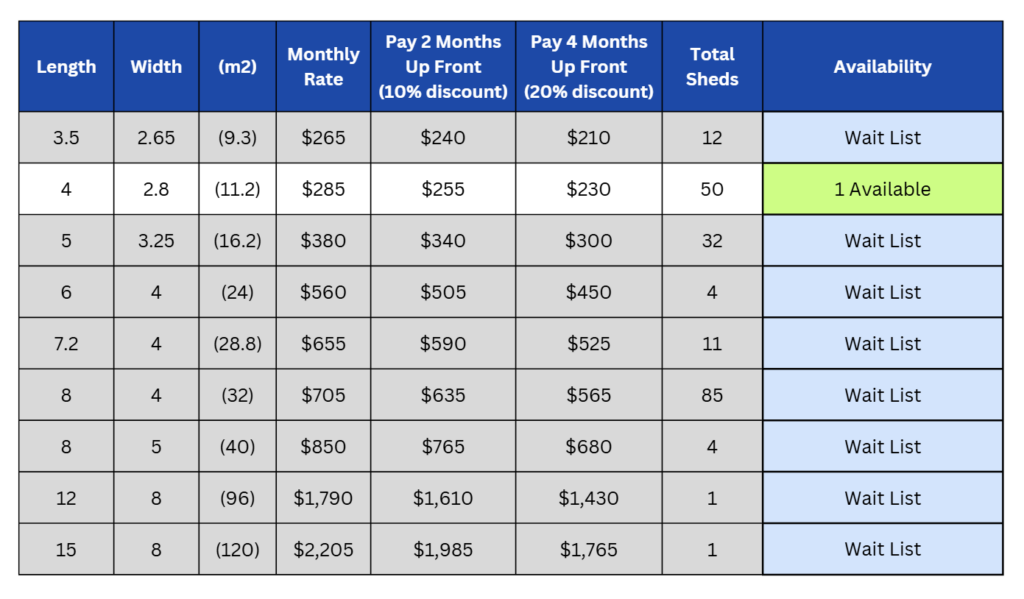Select the Total Sheds header cell
Viewport: 1024px width, 599px height.
pyautogui.click(x=712, y=67)
